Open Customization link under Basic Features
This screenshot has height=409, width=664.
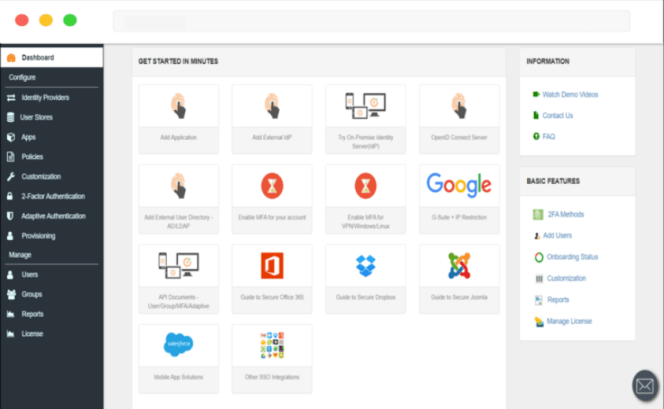566,278
